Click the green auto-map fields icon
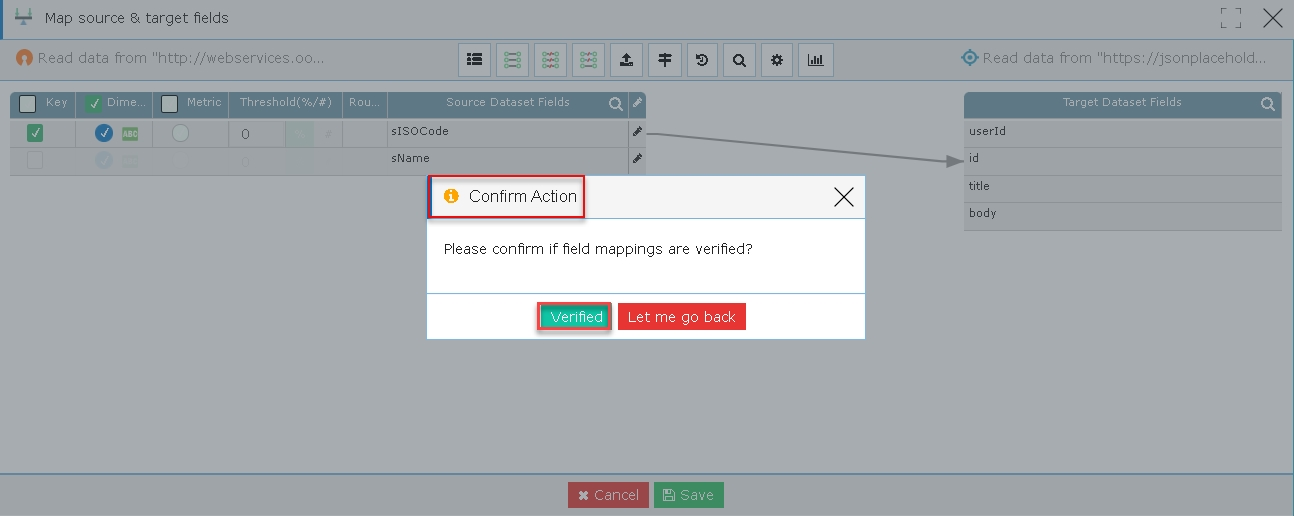This screenshot has width=1294, height=516. 513,60
